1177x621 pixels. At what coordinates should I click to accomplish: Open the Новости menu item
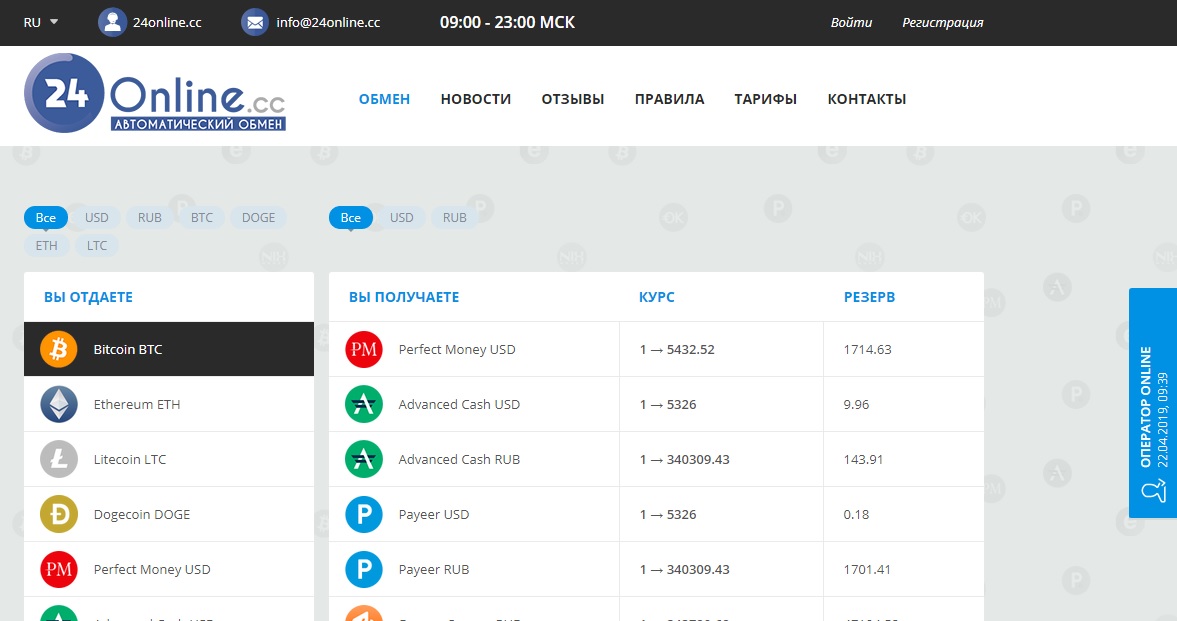475,99
